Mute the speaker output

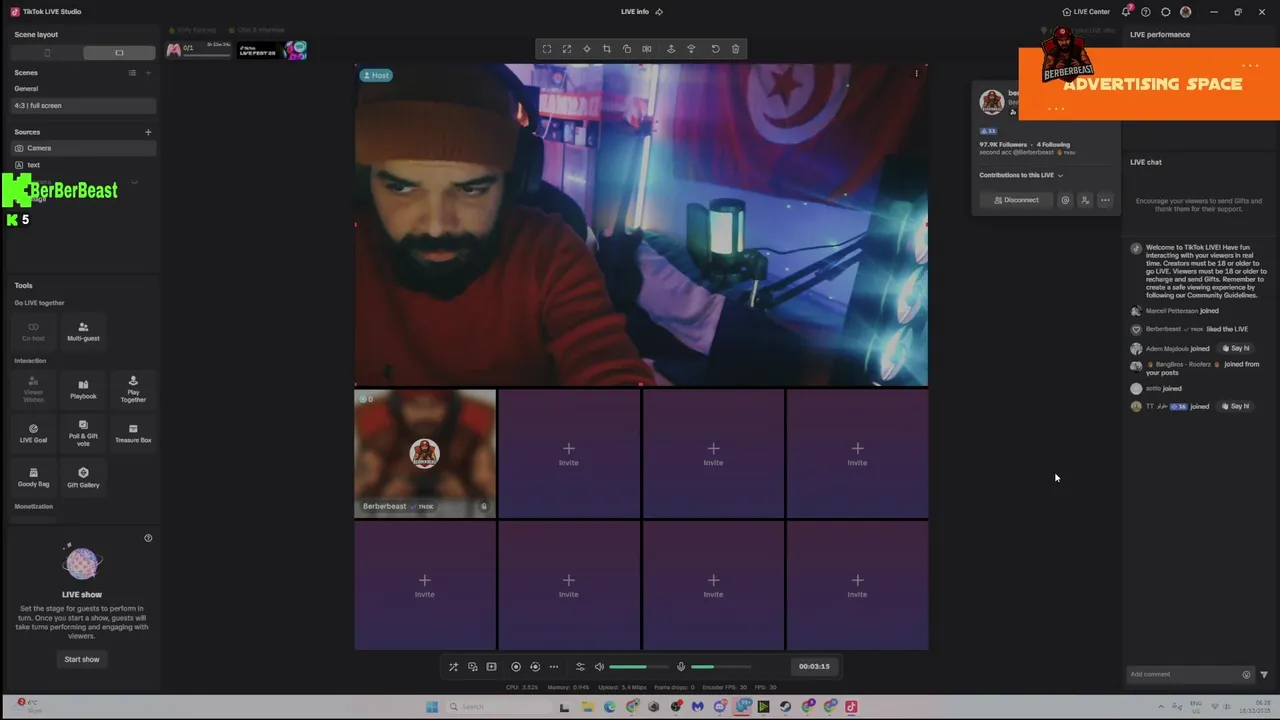(599, 667)
